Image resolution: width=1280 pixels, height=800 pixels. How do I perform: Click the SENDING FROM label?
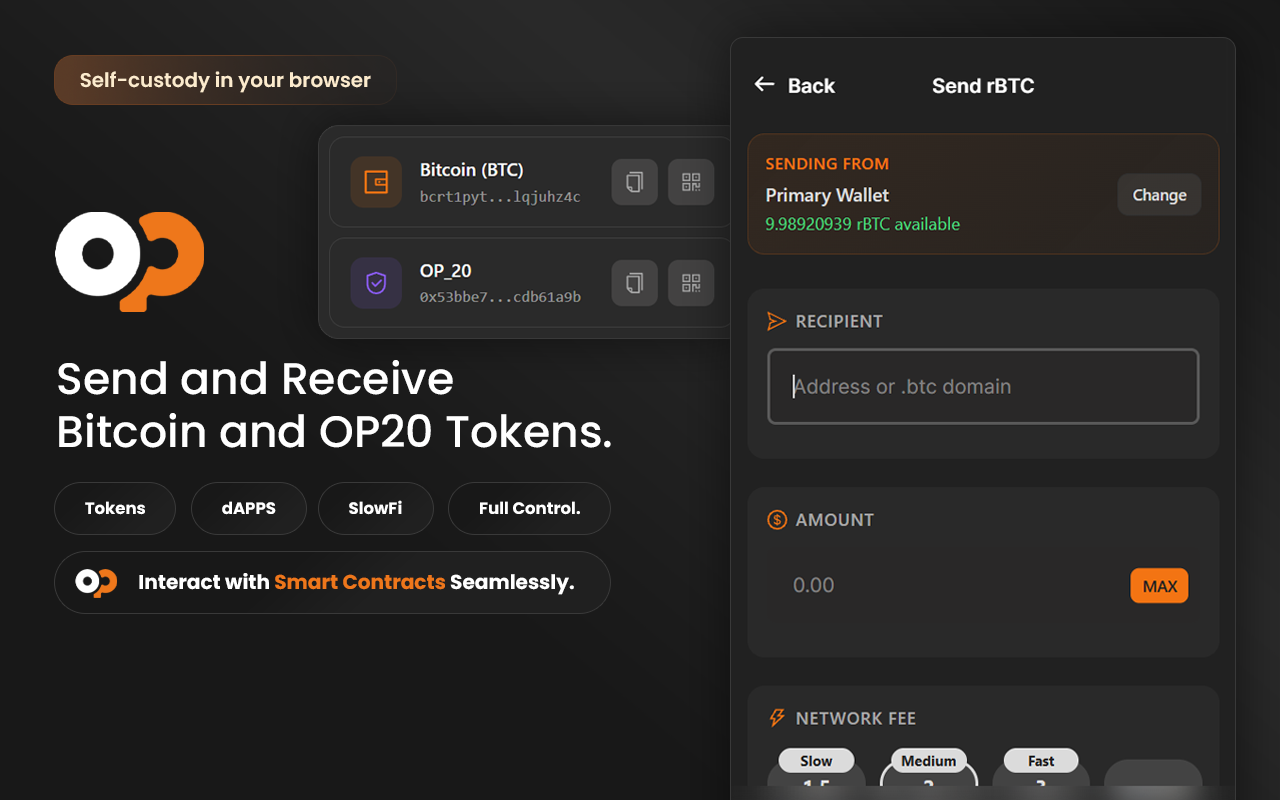tap(827, 164)
